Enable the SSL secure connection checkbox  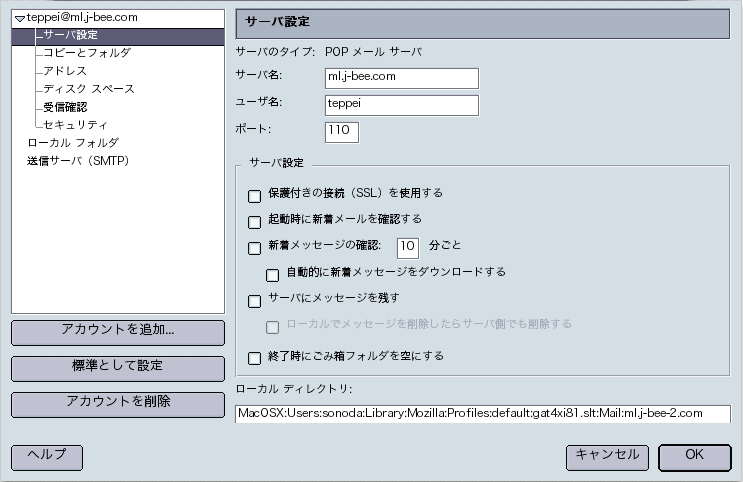[254, 196]
